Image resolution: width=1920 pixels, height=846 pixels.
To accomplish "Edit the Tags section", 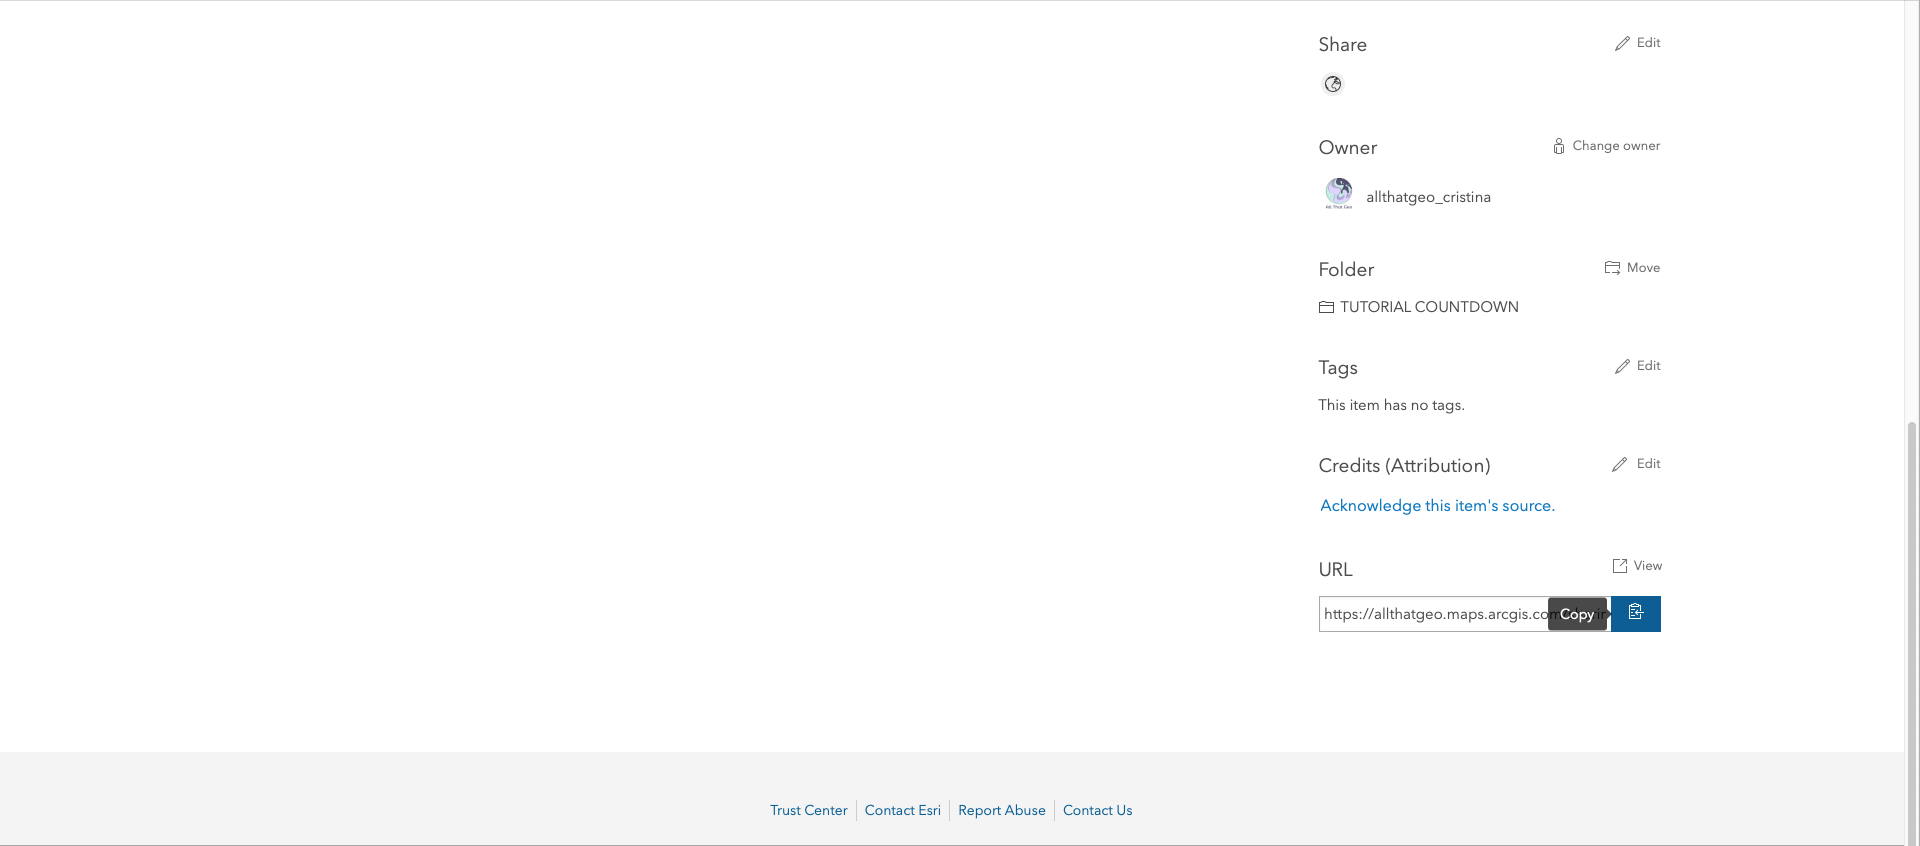I will tap(1637, 366).
